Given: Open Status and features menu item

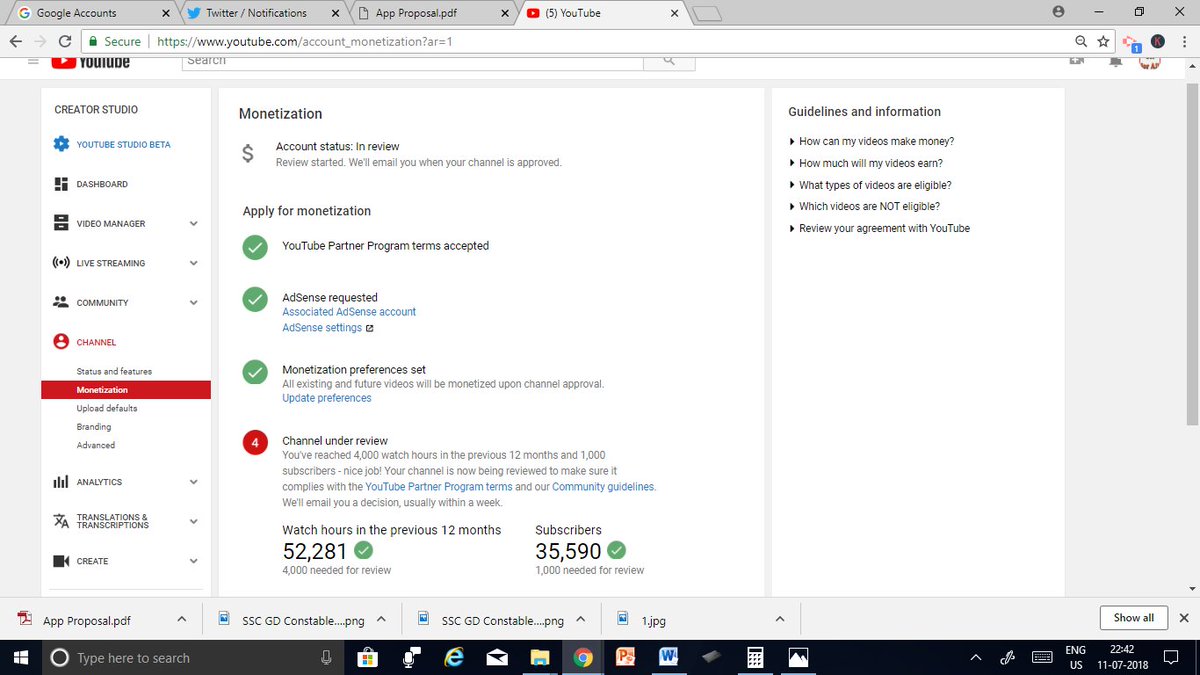Looking at the screenshot, I should pos(114,371).
